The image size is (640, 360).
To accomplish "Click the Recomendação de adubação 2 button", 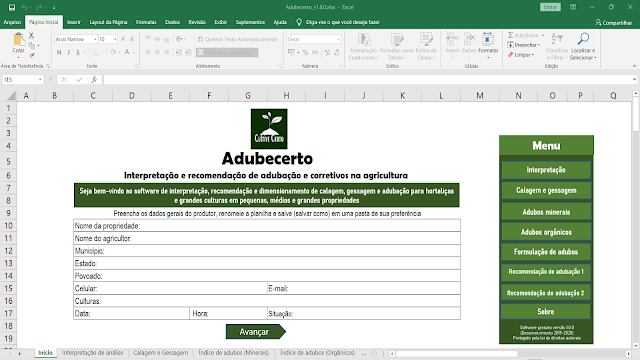I will click(x=546, y=293).
